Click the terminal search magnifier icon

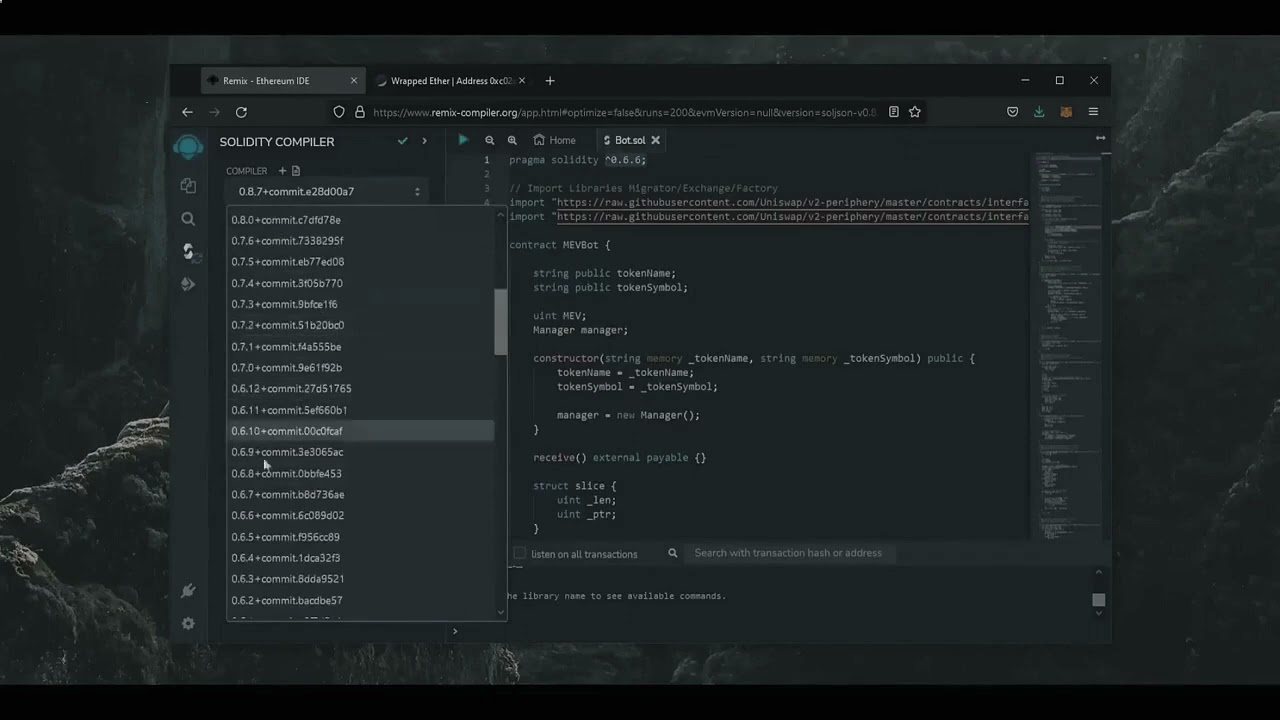(673, 553)
